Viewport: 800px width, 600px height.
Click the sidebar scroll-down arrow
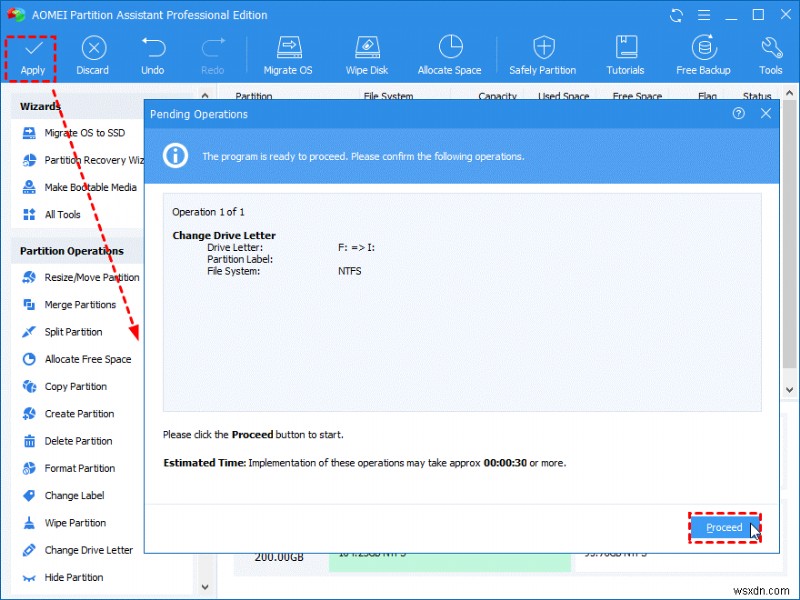[x=204, y=589]
